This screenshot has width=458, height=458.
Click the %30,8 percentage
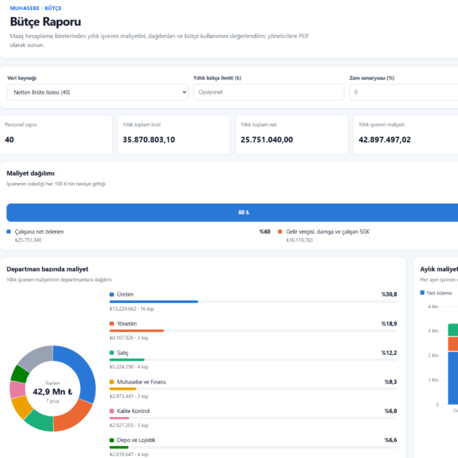[x=389, y=294]
